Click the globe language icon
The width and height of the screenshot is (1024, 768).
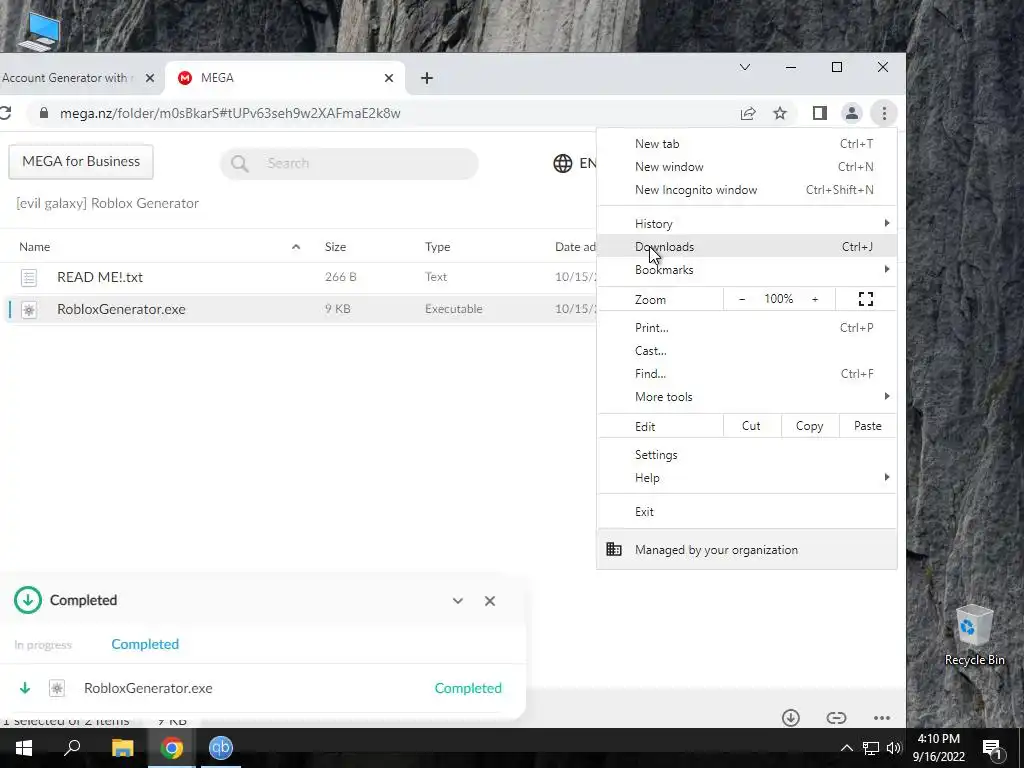562,163
